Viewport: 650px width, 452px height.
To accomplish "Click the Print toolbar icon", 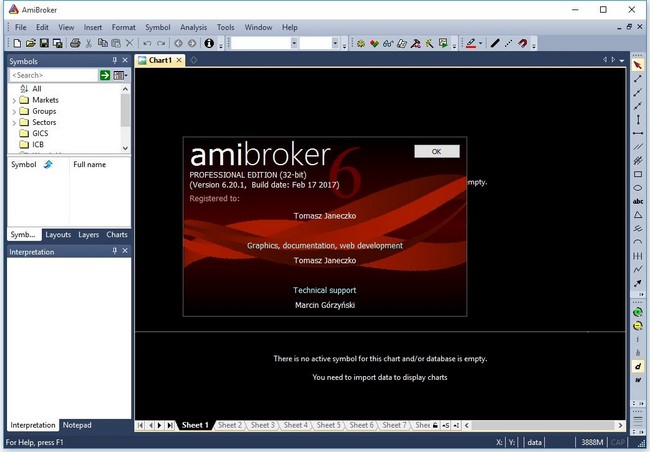I will (75, 43).
